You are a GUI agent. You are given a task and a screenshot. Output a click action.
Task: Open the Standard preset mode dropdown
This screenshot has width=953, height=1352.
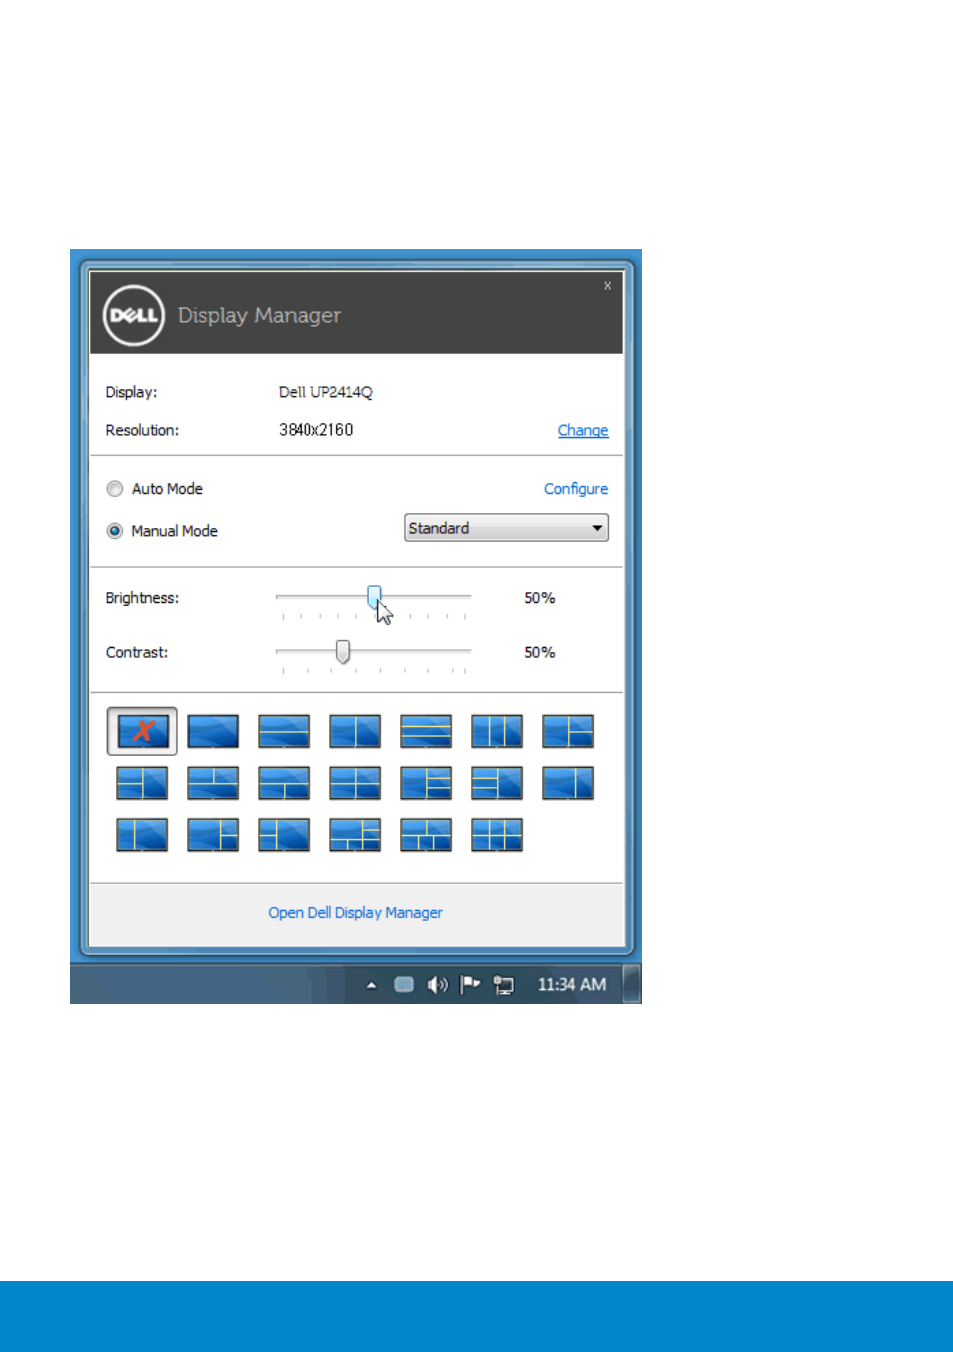point(506,528)
